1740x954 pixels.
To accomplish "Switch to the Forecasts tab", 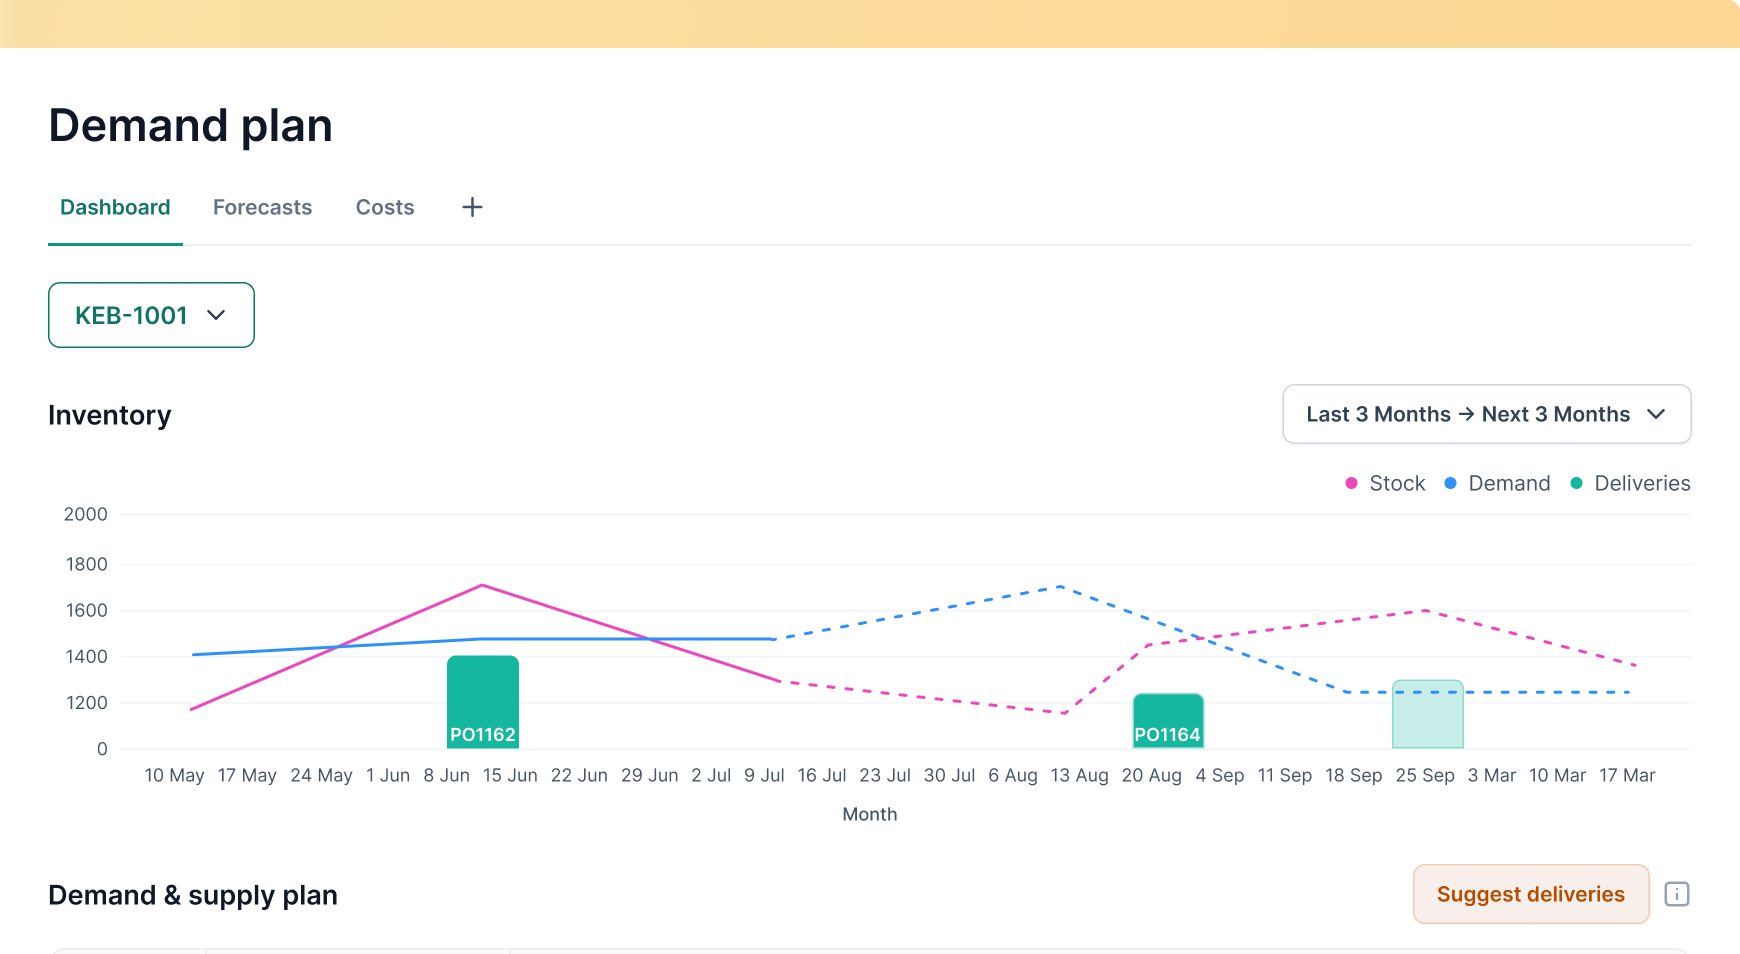I will tap(262, 207).
